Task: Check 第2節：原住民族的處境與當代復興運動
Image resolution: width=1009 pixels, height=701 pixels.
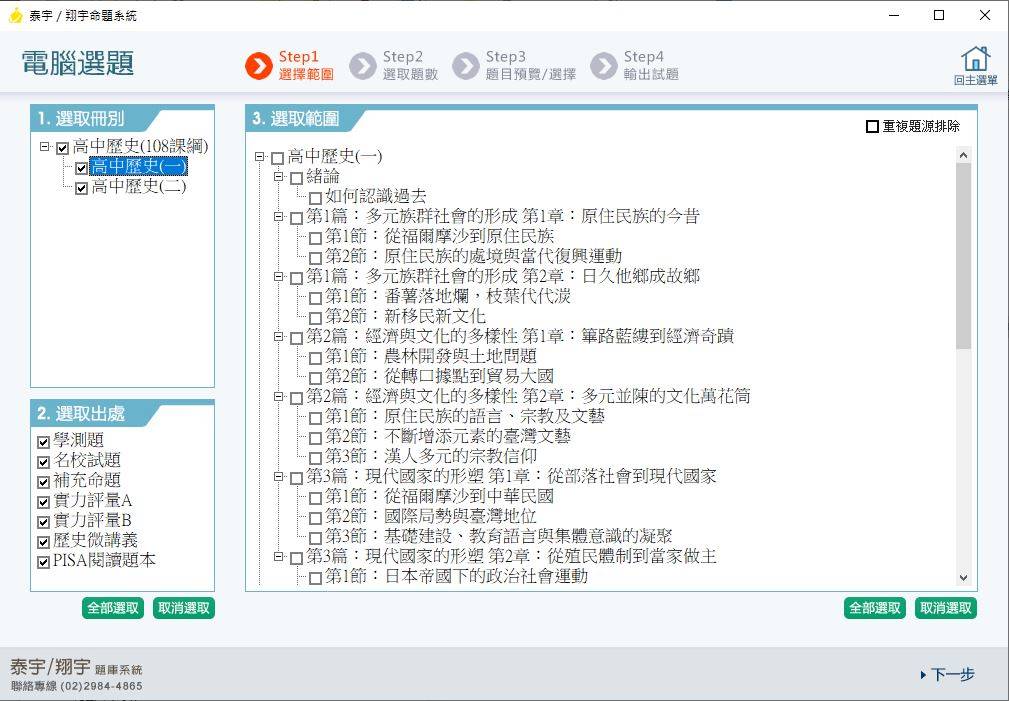Action: point(315,257)
